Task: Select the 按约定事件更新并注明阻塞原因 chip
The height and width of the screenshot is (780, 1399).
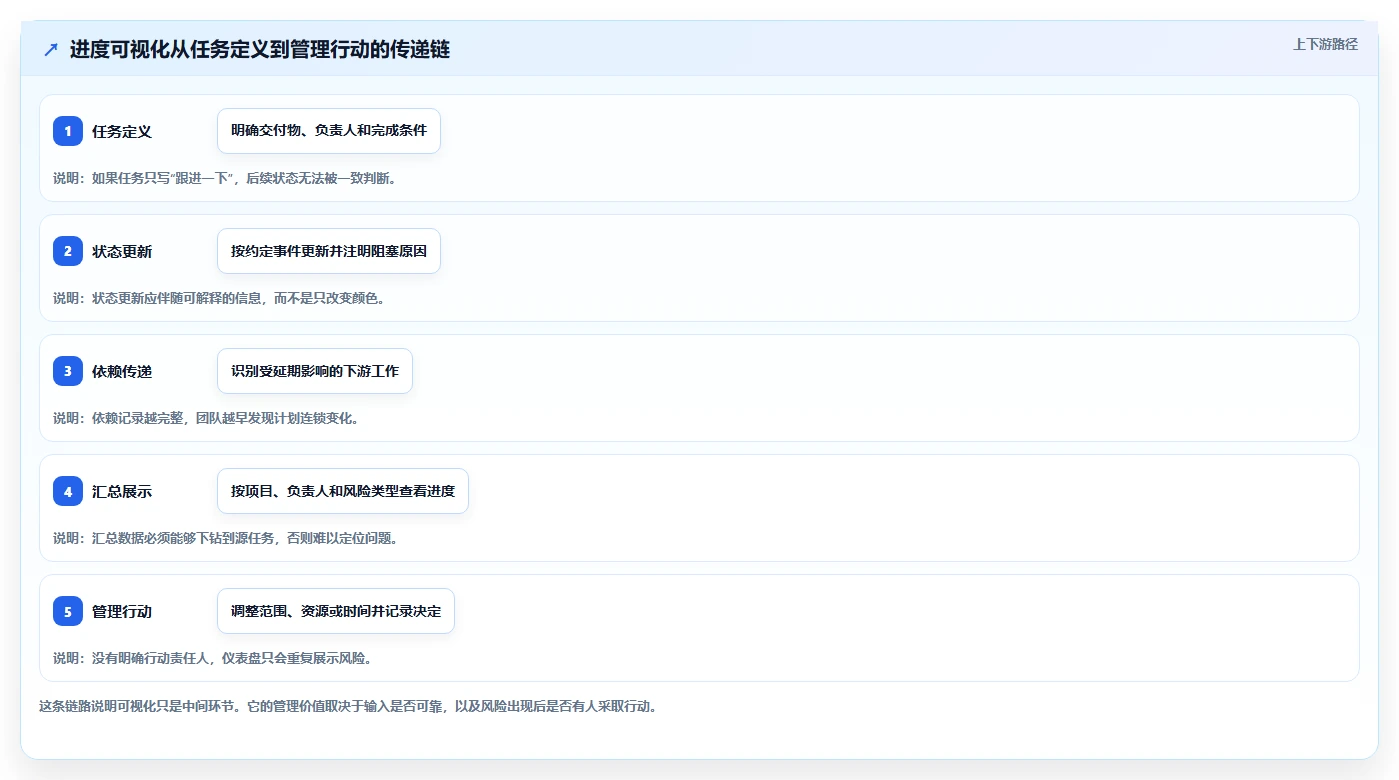Action: tap(329, 251)
